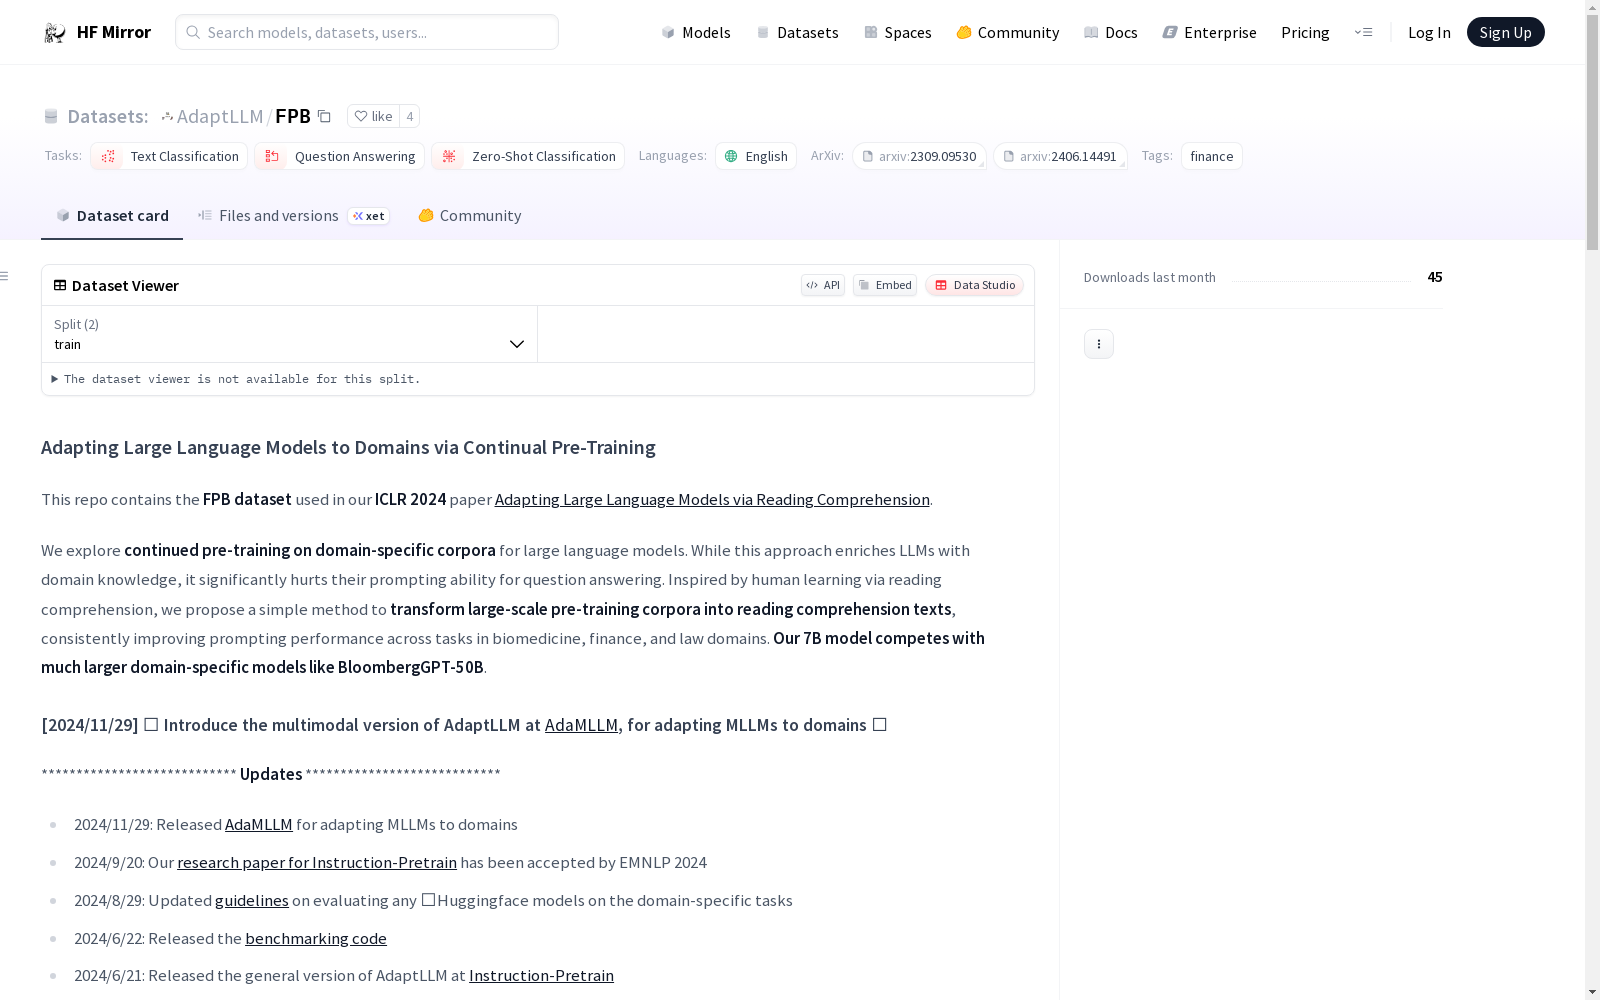Focus the search models, datasets, users field
The width and height of the screenshot is (1600, 1000).
click(367, 32)
